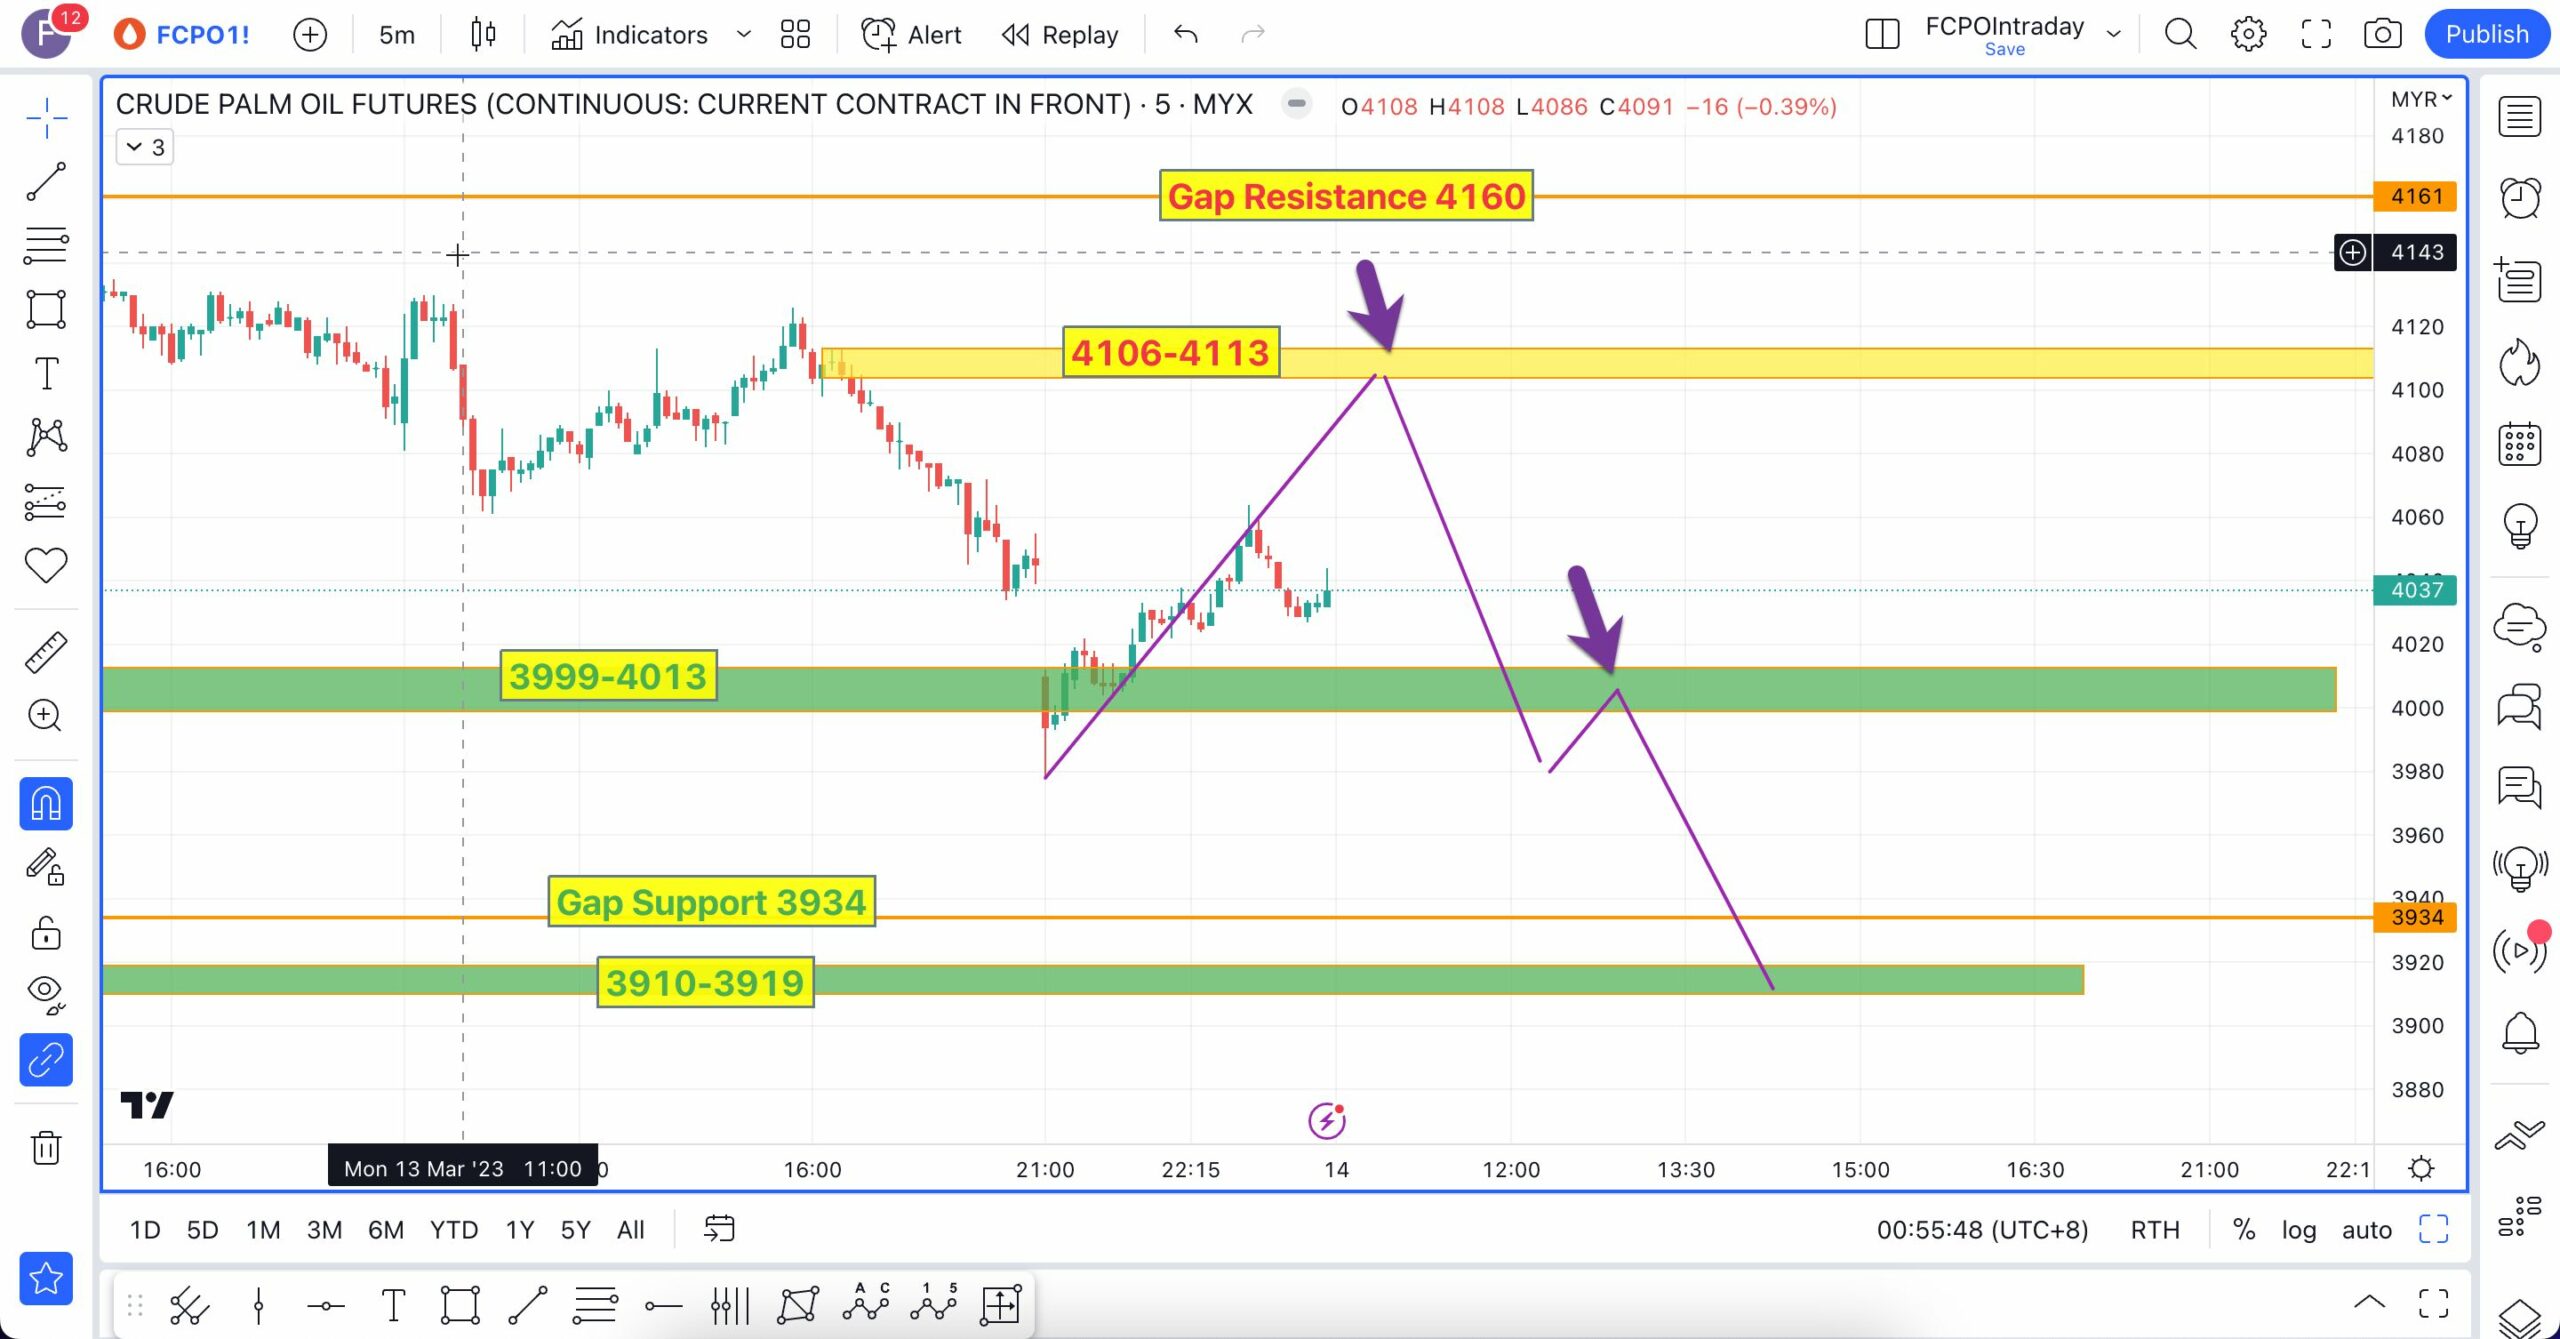Select the text annotation tool
Screen dimensions: 2560x1339
[x=46, y=374]
